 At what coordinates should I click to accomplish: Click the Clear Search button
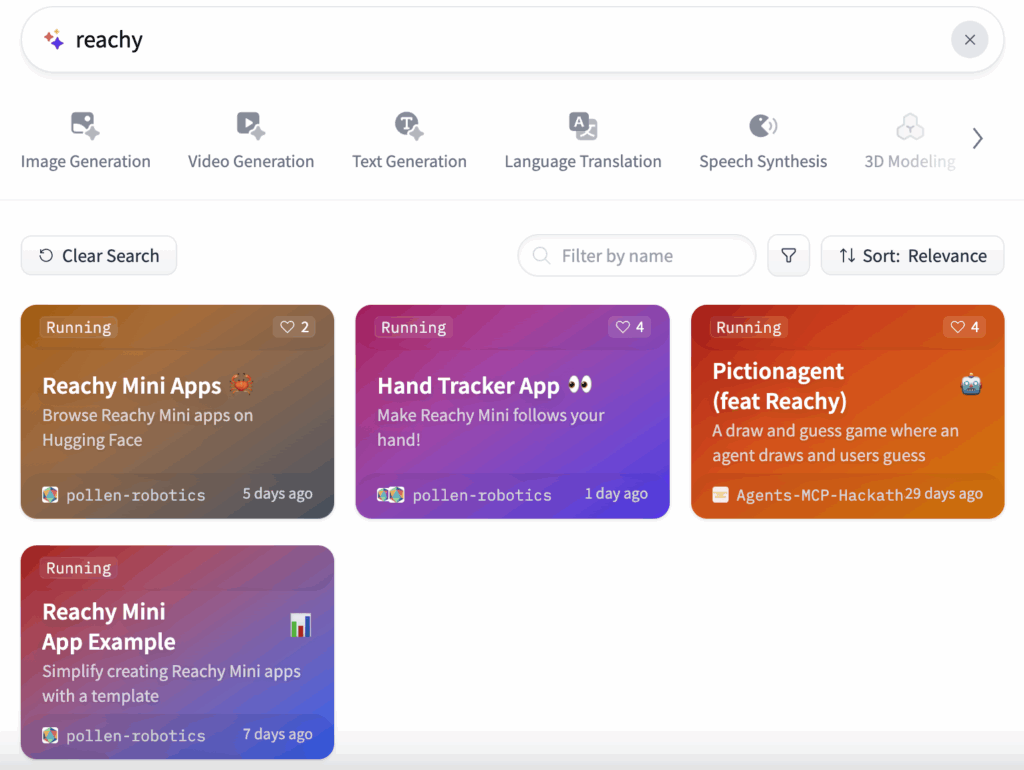tap(99, 255)
